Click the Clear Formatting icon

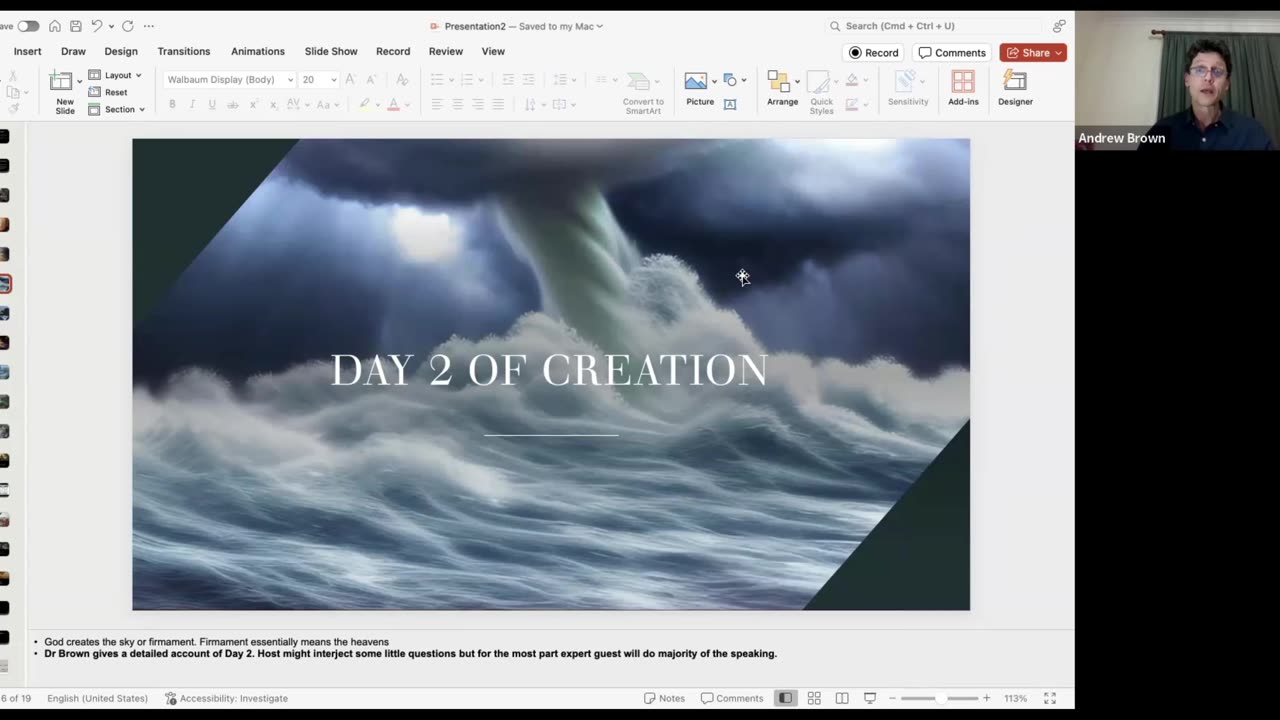tap(402, 79)
